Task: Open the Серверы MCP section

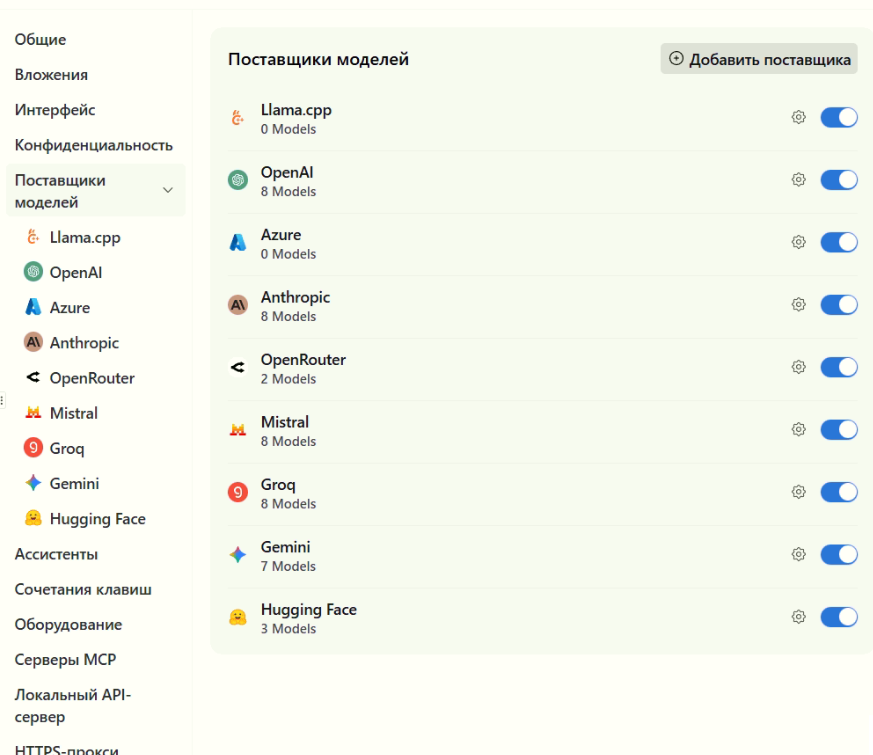Action: pos(65,659)
